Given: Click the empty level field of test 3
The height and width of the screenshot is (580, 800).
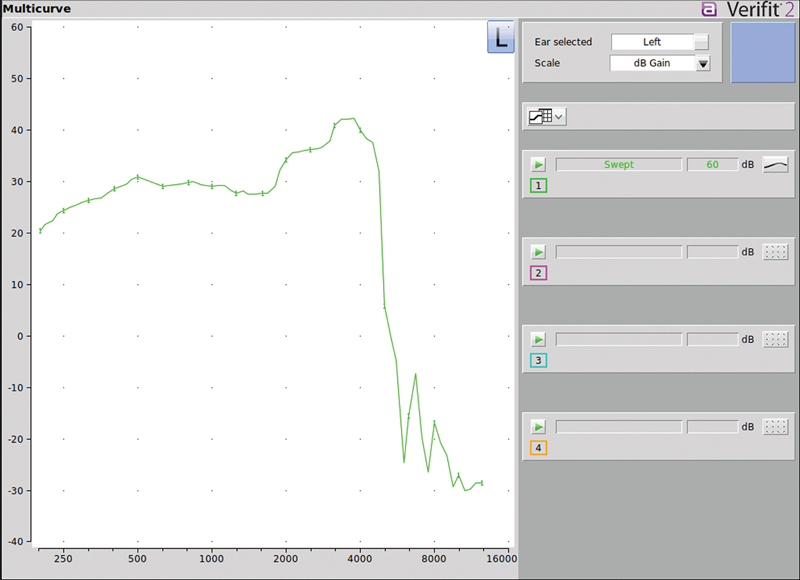Looking at the screenshot, I should point(712,339).
